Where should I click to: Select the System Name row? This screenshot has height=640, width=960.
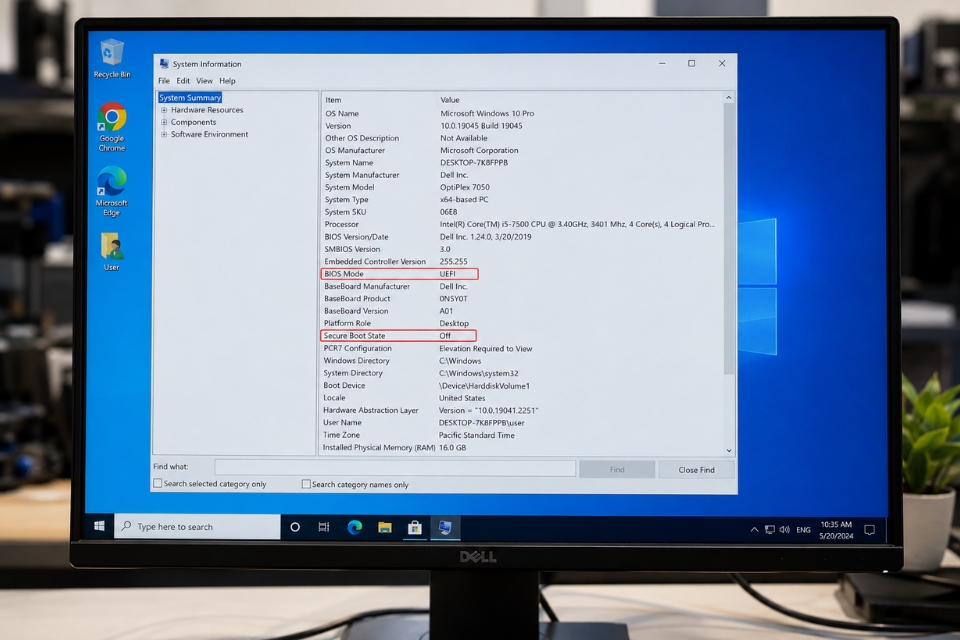tap(521, 162)
